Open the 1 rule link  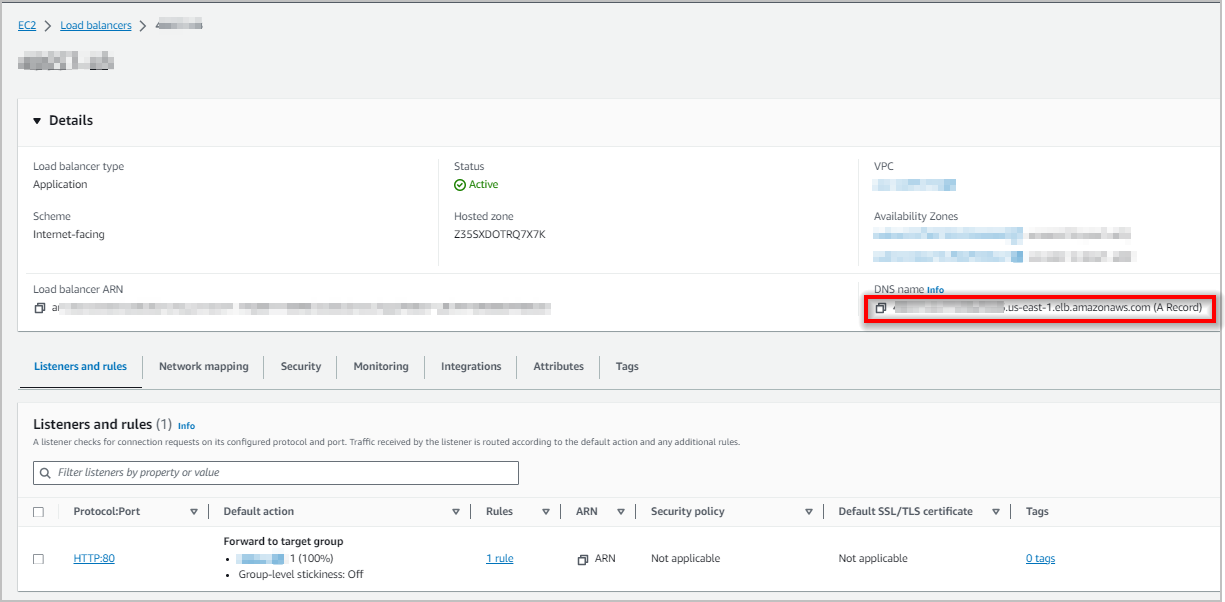click(x=499, y=559)
